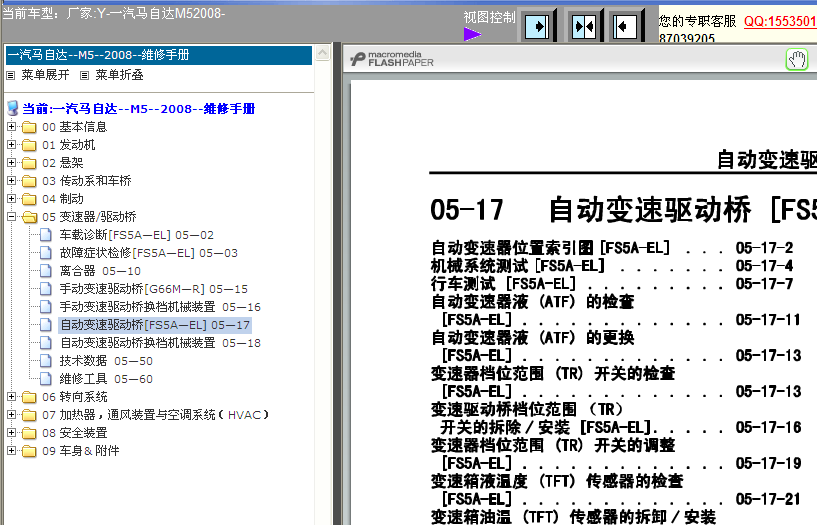
Task: Click the 当前:一汽马自达--M5--2008--维修手册 root link
Action: coord(139,109)
